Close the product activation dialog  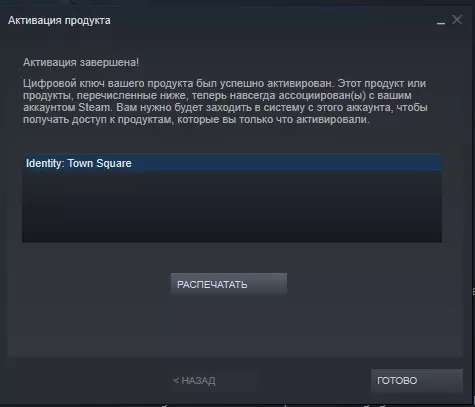click(x=457, y=20)
